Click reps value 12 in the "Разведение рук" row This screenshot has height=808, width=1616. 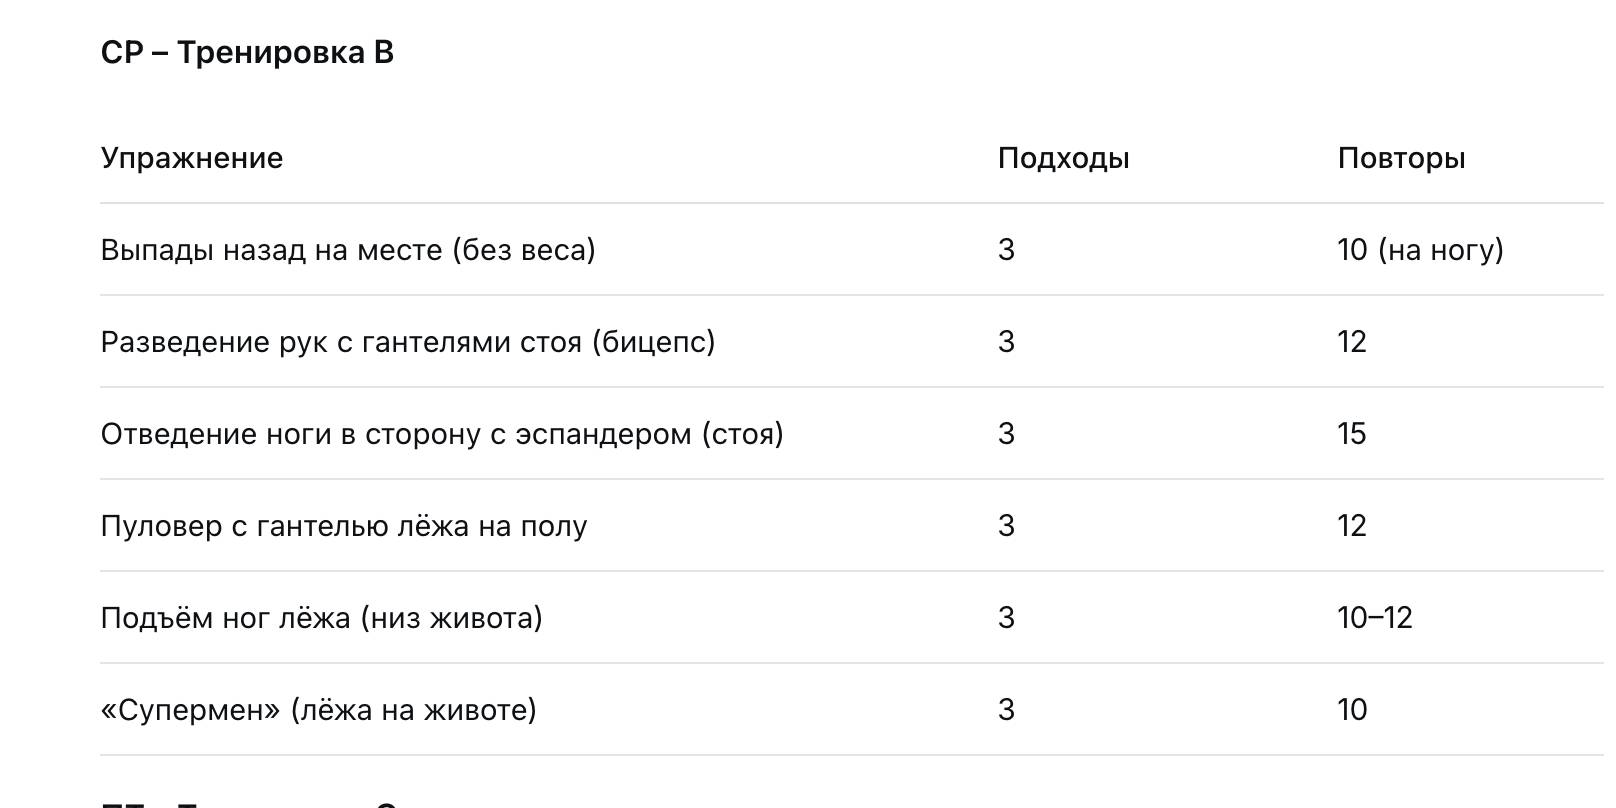pos(1351,342)
